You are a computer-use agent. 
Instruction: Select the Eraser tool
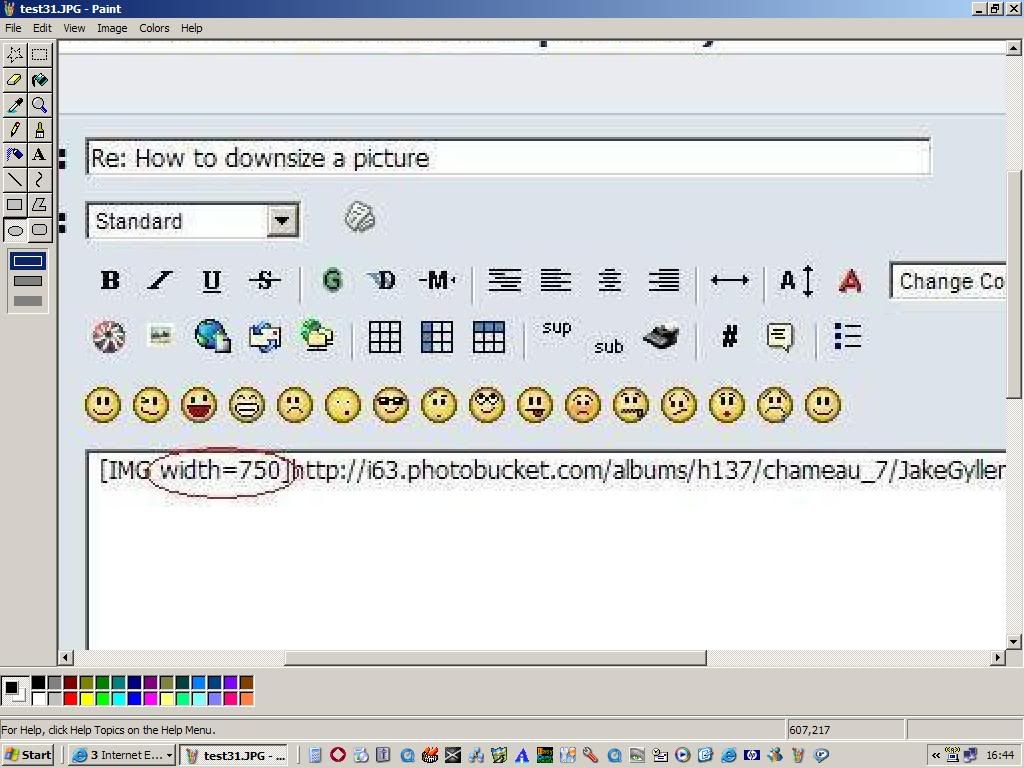click(15, 80)
